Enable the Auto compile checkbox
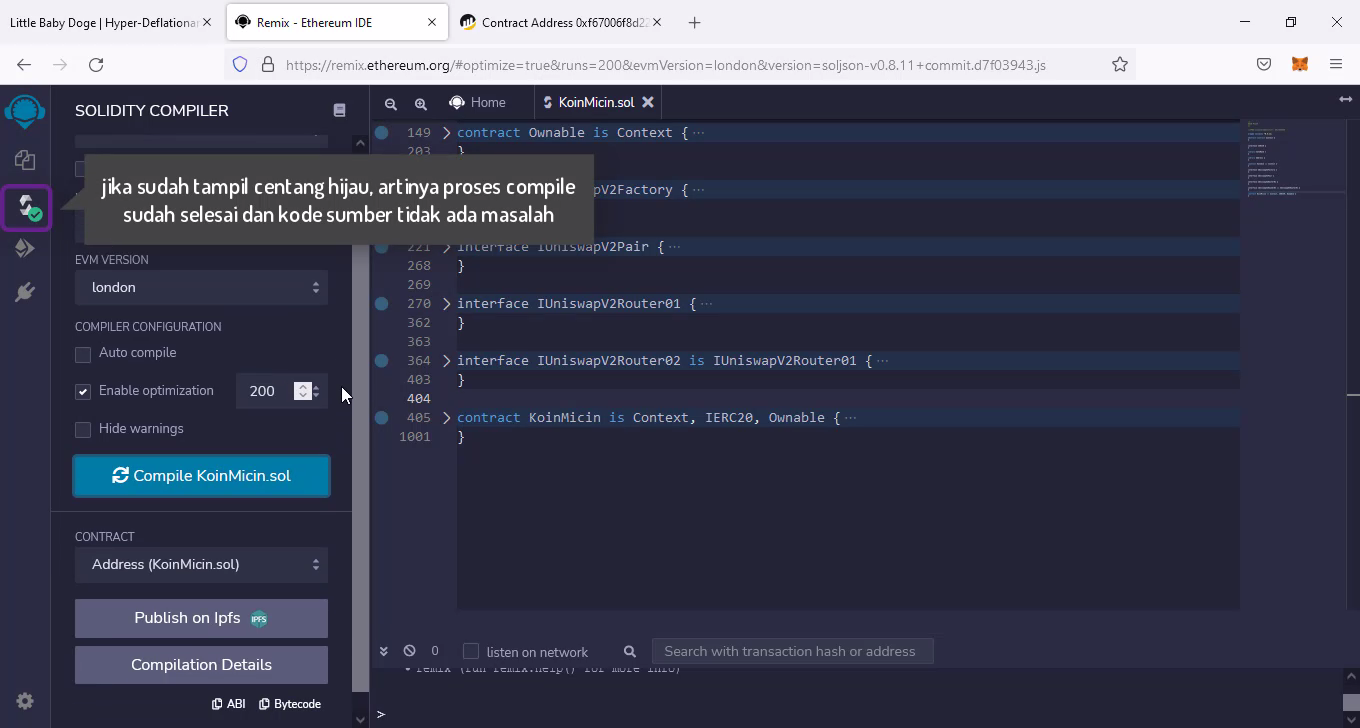1360x728 pixels. pyautogui.click(x=83, y=354)
